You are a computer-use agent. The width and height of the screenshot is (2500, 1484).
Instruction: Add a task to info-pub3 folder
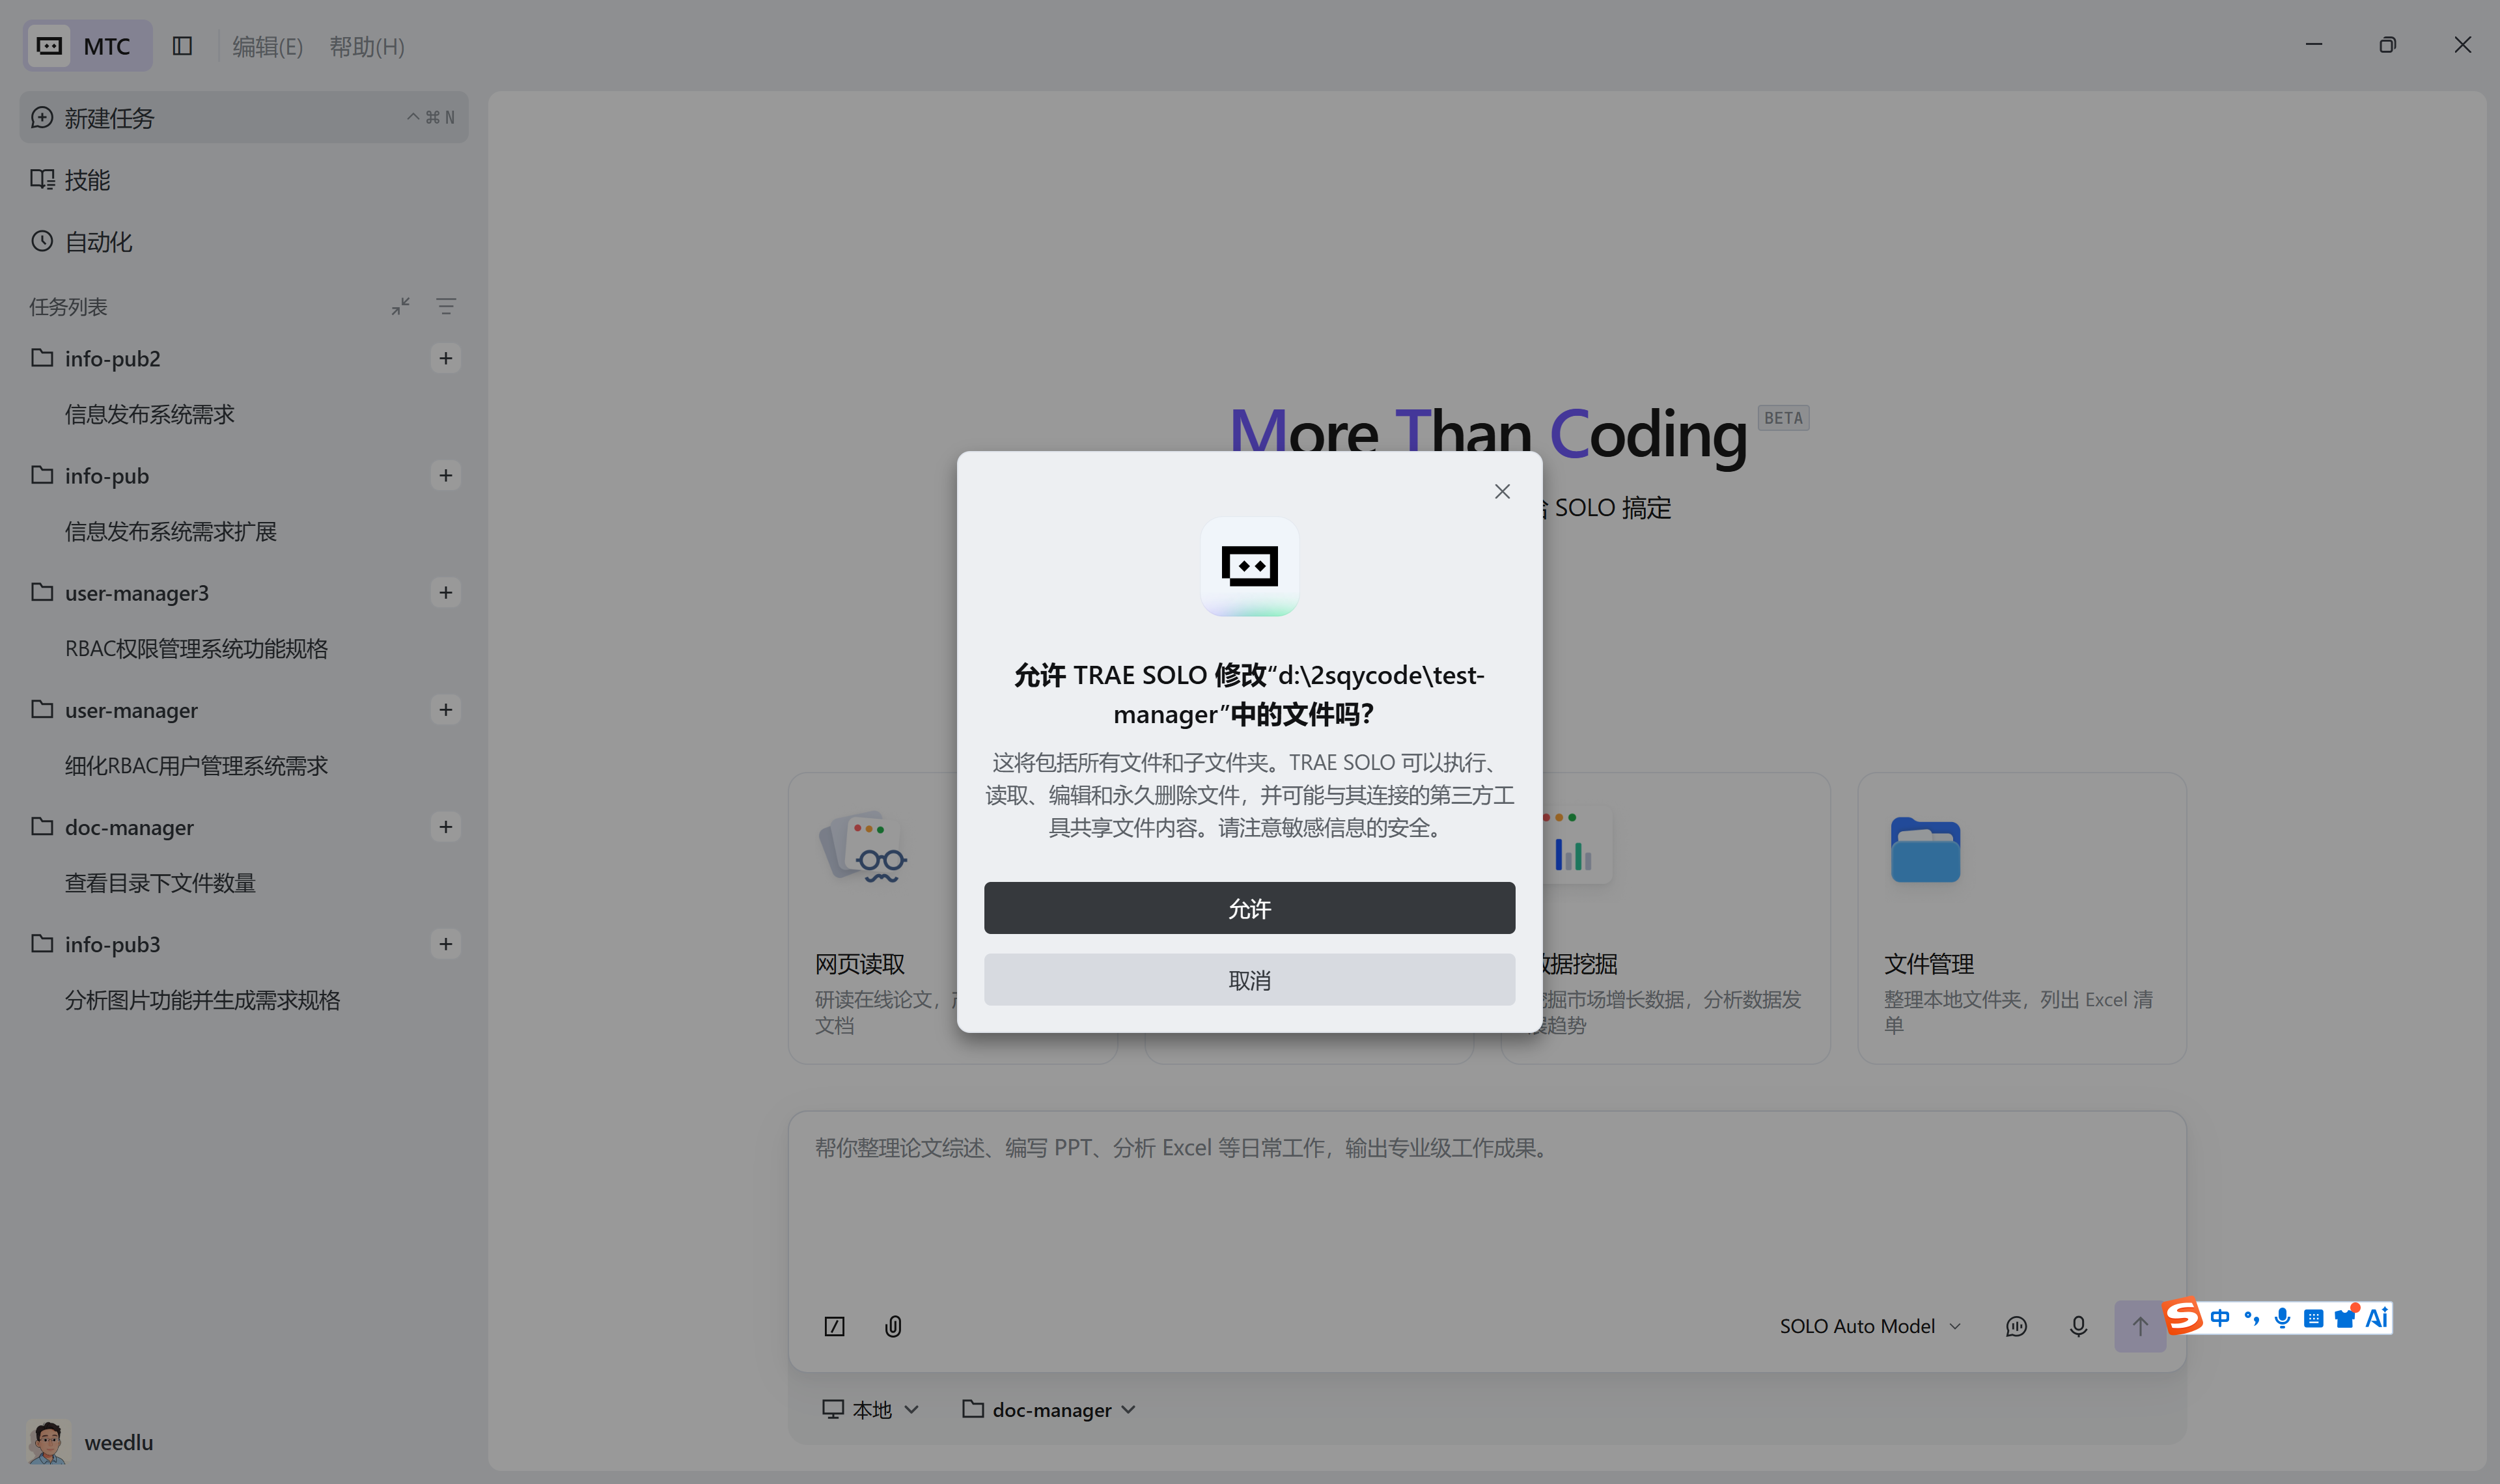[446, 943]
